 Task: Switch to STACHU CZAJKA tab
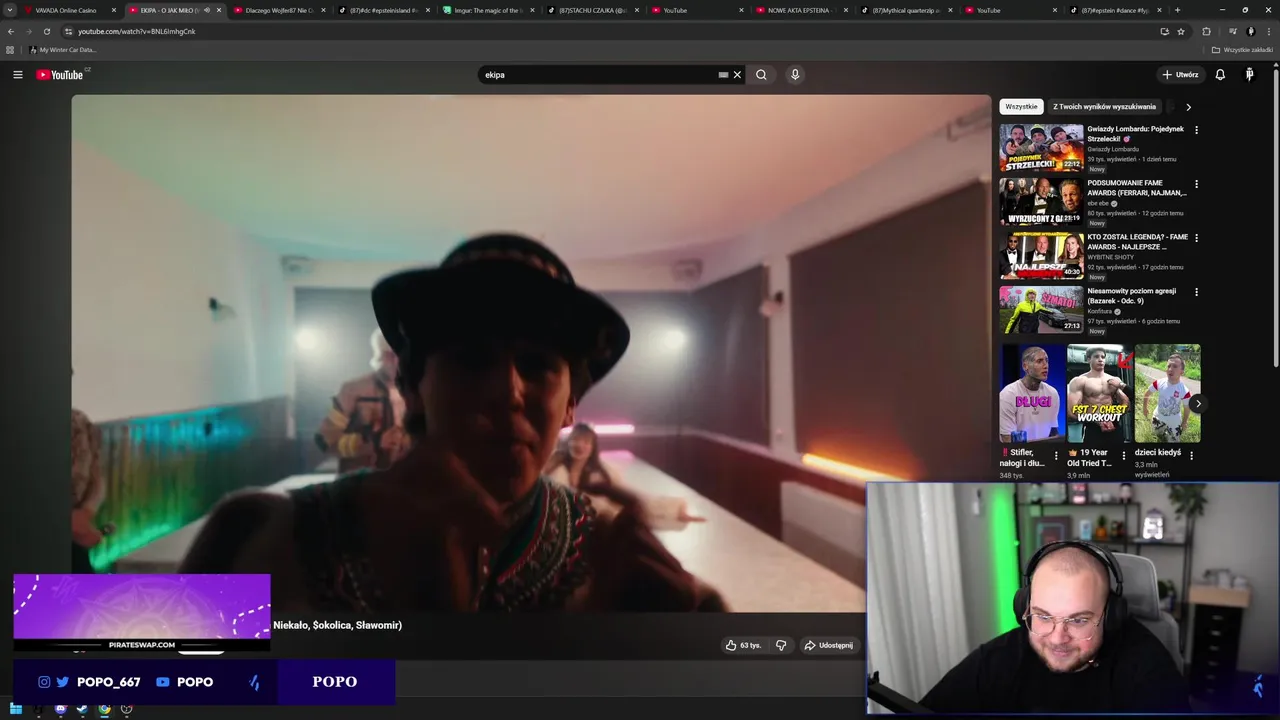(594, 10)
